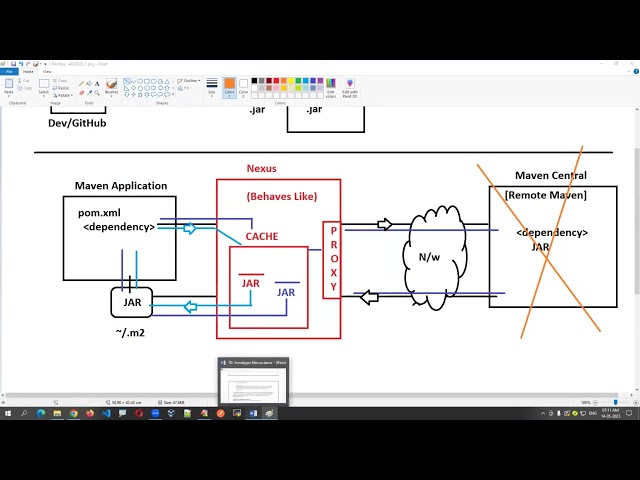Screen dimensions: 640x480
Task: Select the Pencil tool
Action: coord(81,84)
